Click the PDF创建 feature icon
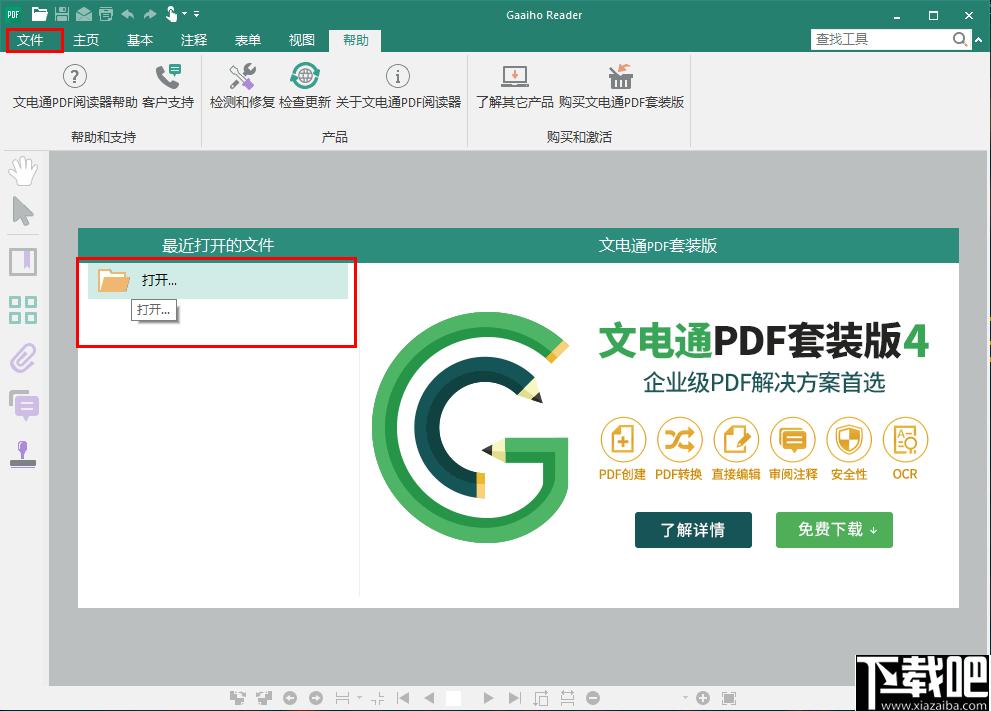 point(623,440)
